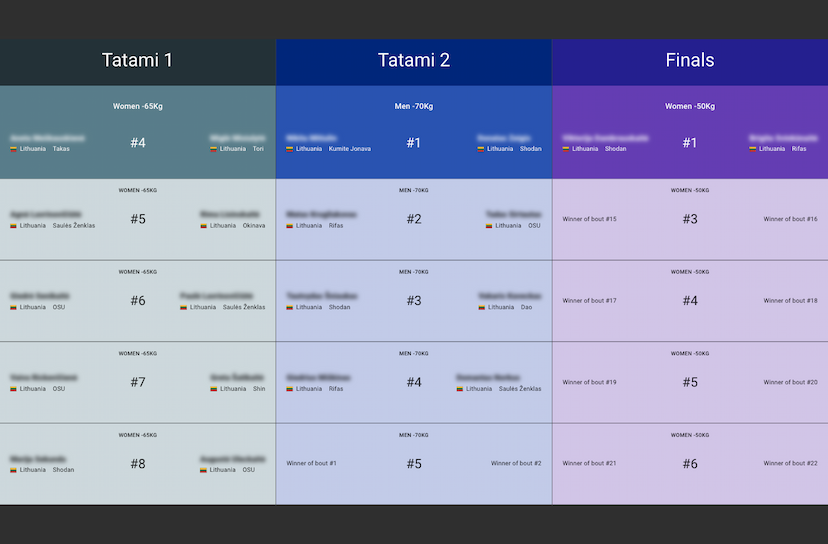The width and height of the screenshot is (828, 544).
Task: Open "Winner of bout #15" placeholder
Action: pos(589,219)
